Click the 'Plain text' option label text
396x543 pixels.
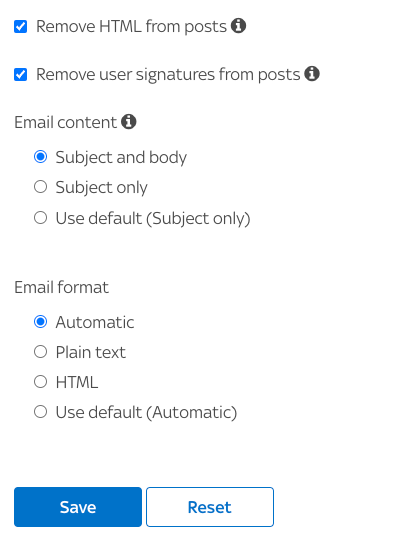point(91,352)
